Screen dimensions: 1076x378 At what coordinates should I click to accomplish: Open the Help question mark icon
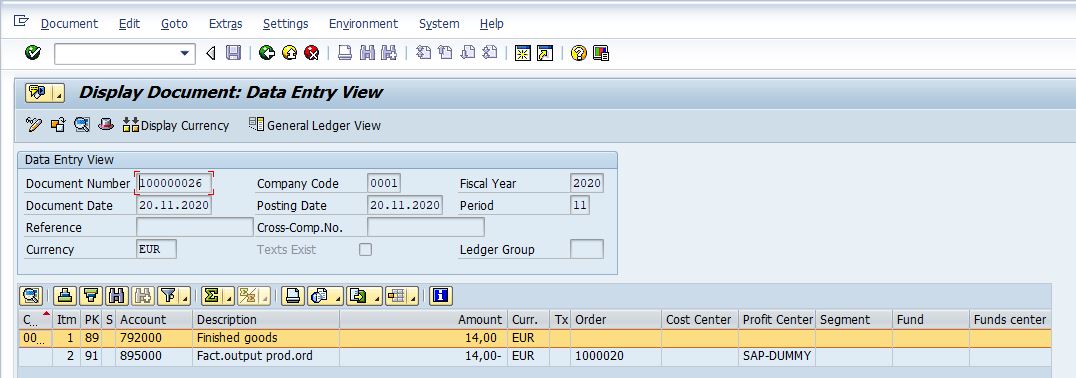point(578,53)
